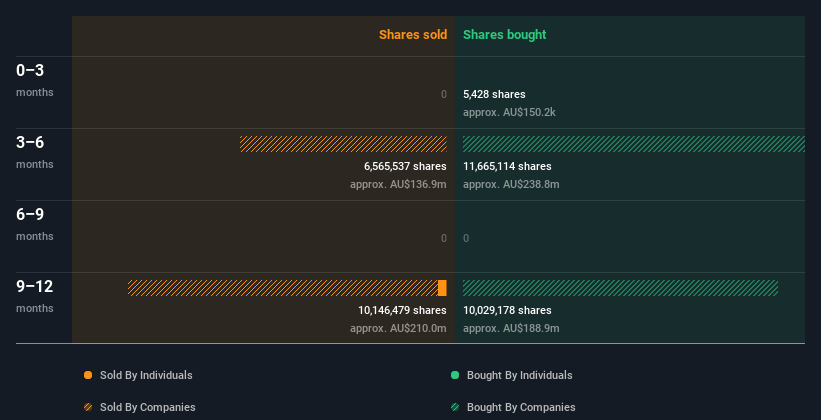
Task: Click the 3–6 months sold hatched bar
Action: pyautogui.click(x=343, y=144)
